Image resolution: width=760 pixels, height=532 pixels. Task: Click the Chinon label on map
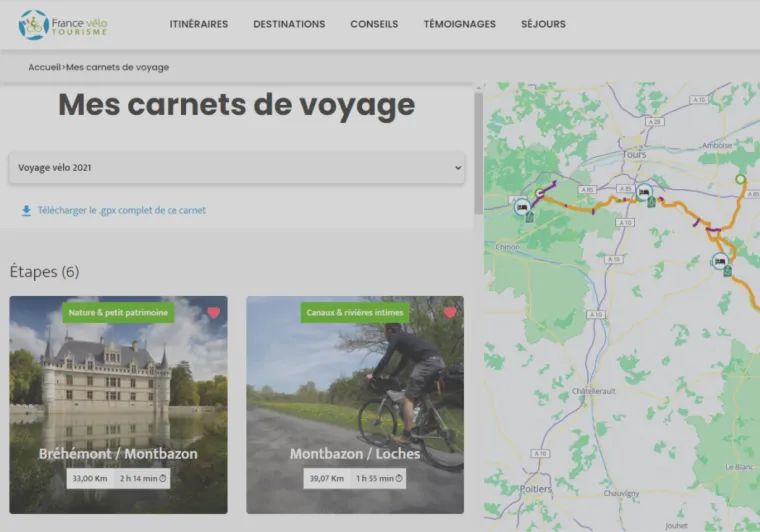507,247
